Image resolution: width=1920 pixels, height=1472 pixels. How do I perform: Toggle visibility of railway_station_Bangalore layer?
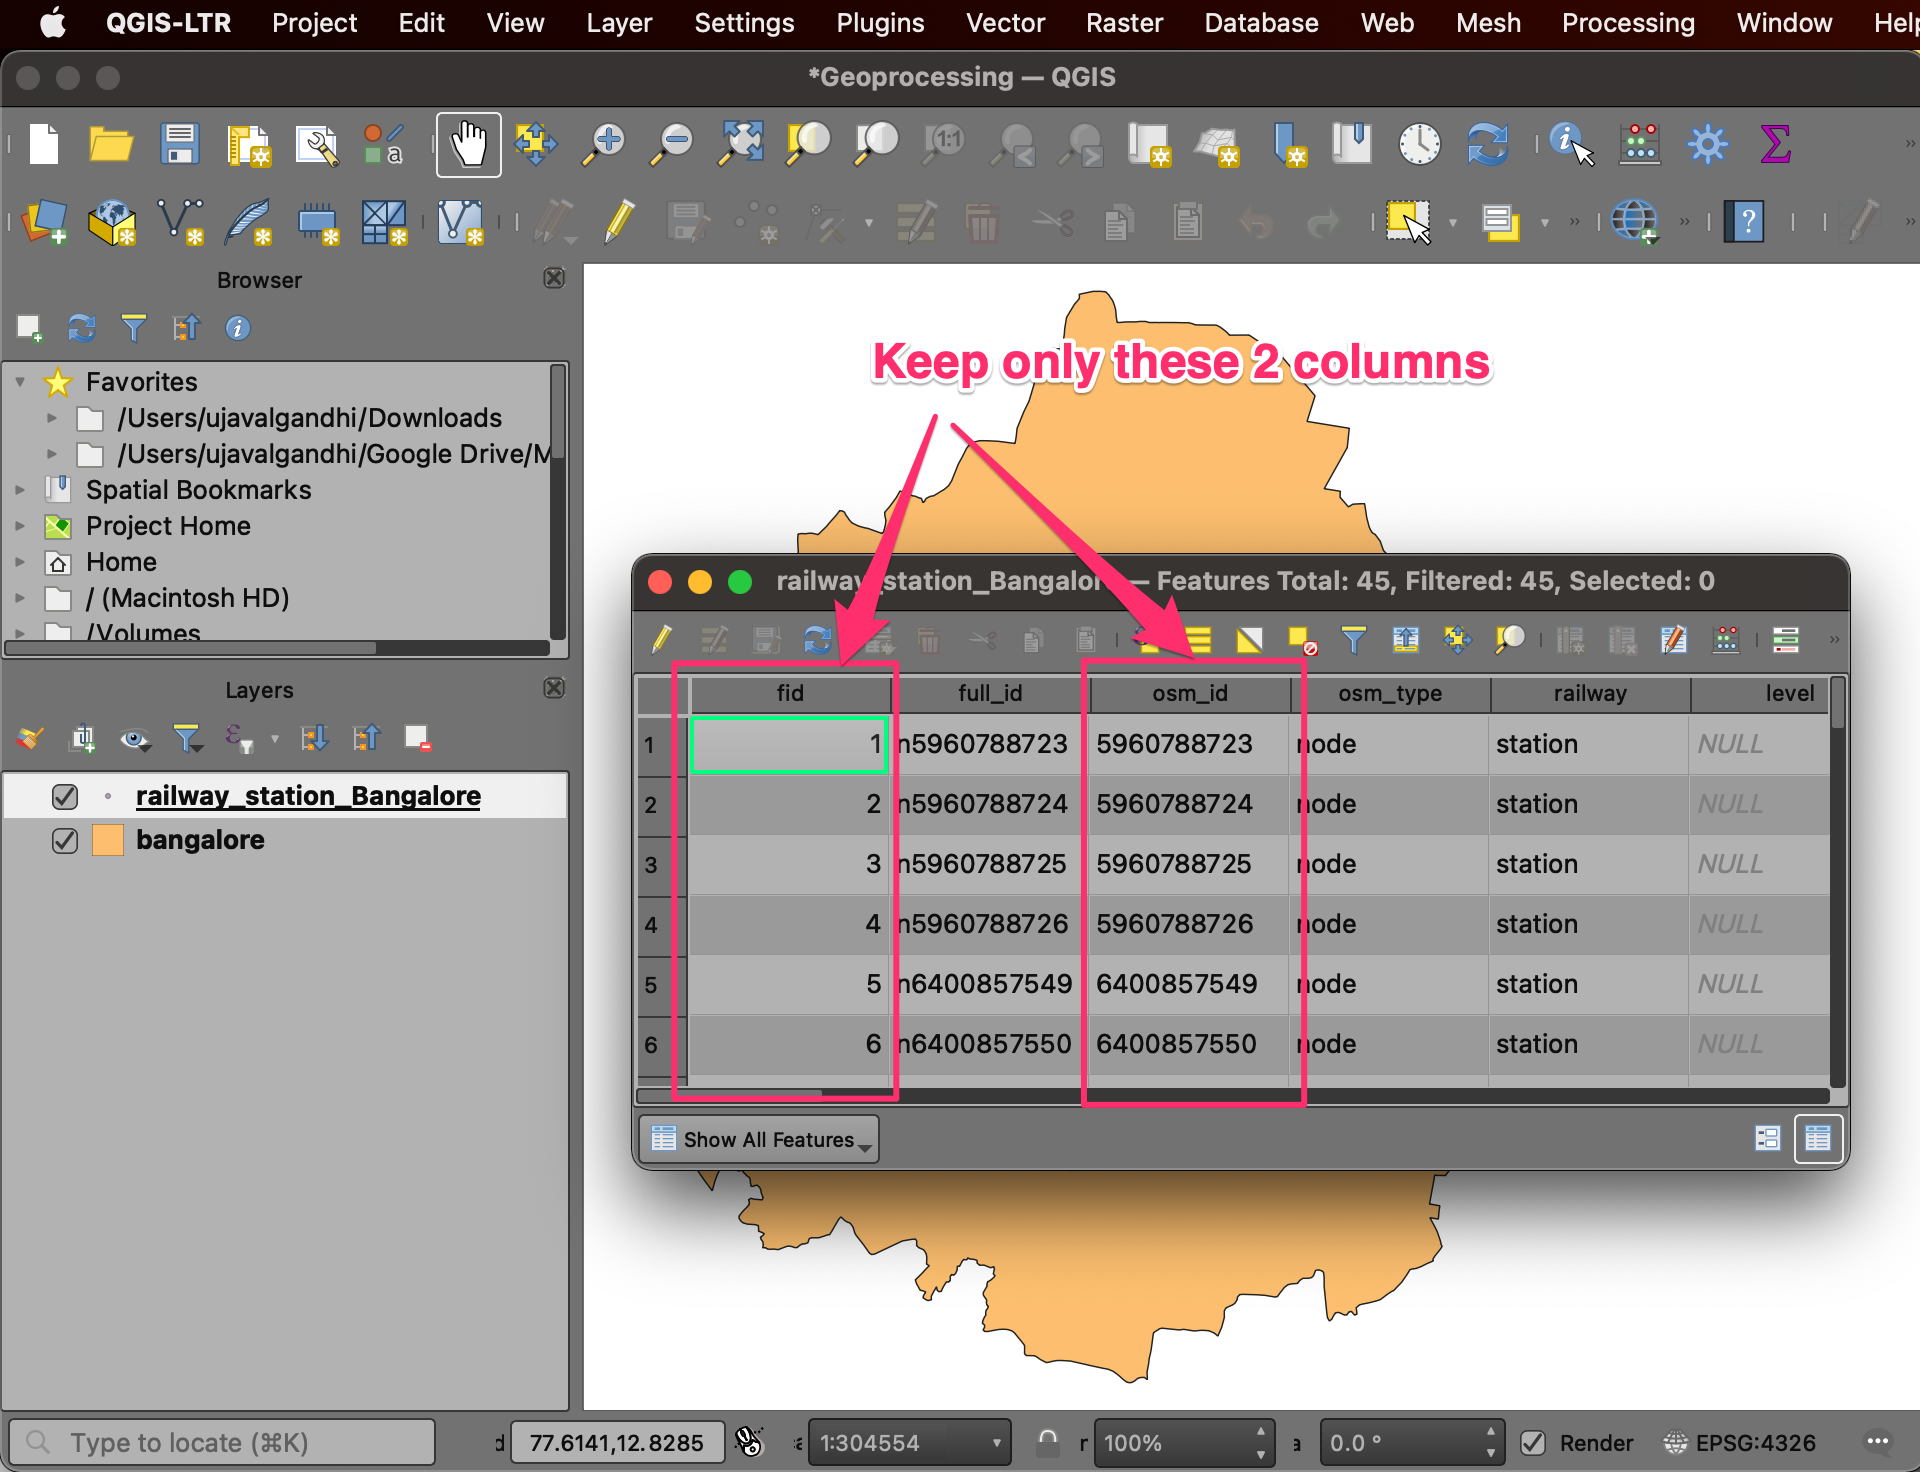[x=65, y=797]
